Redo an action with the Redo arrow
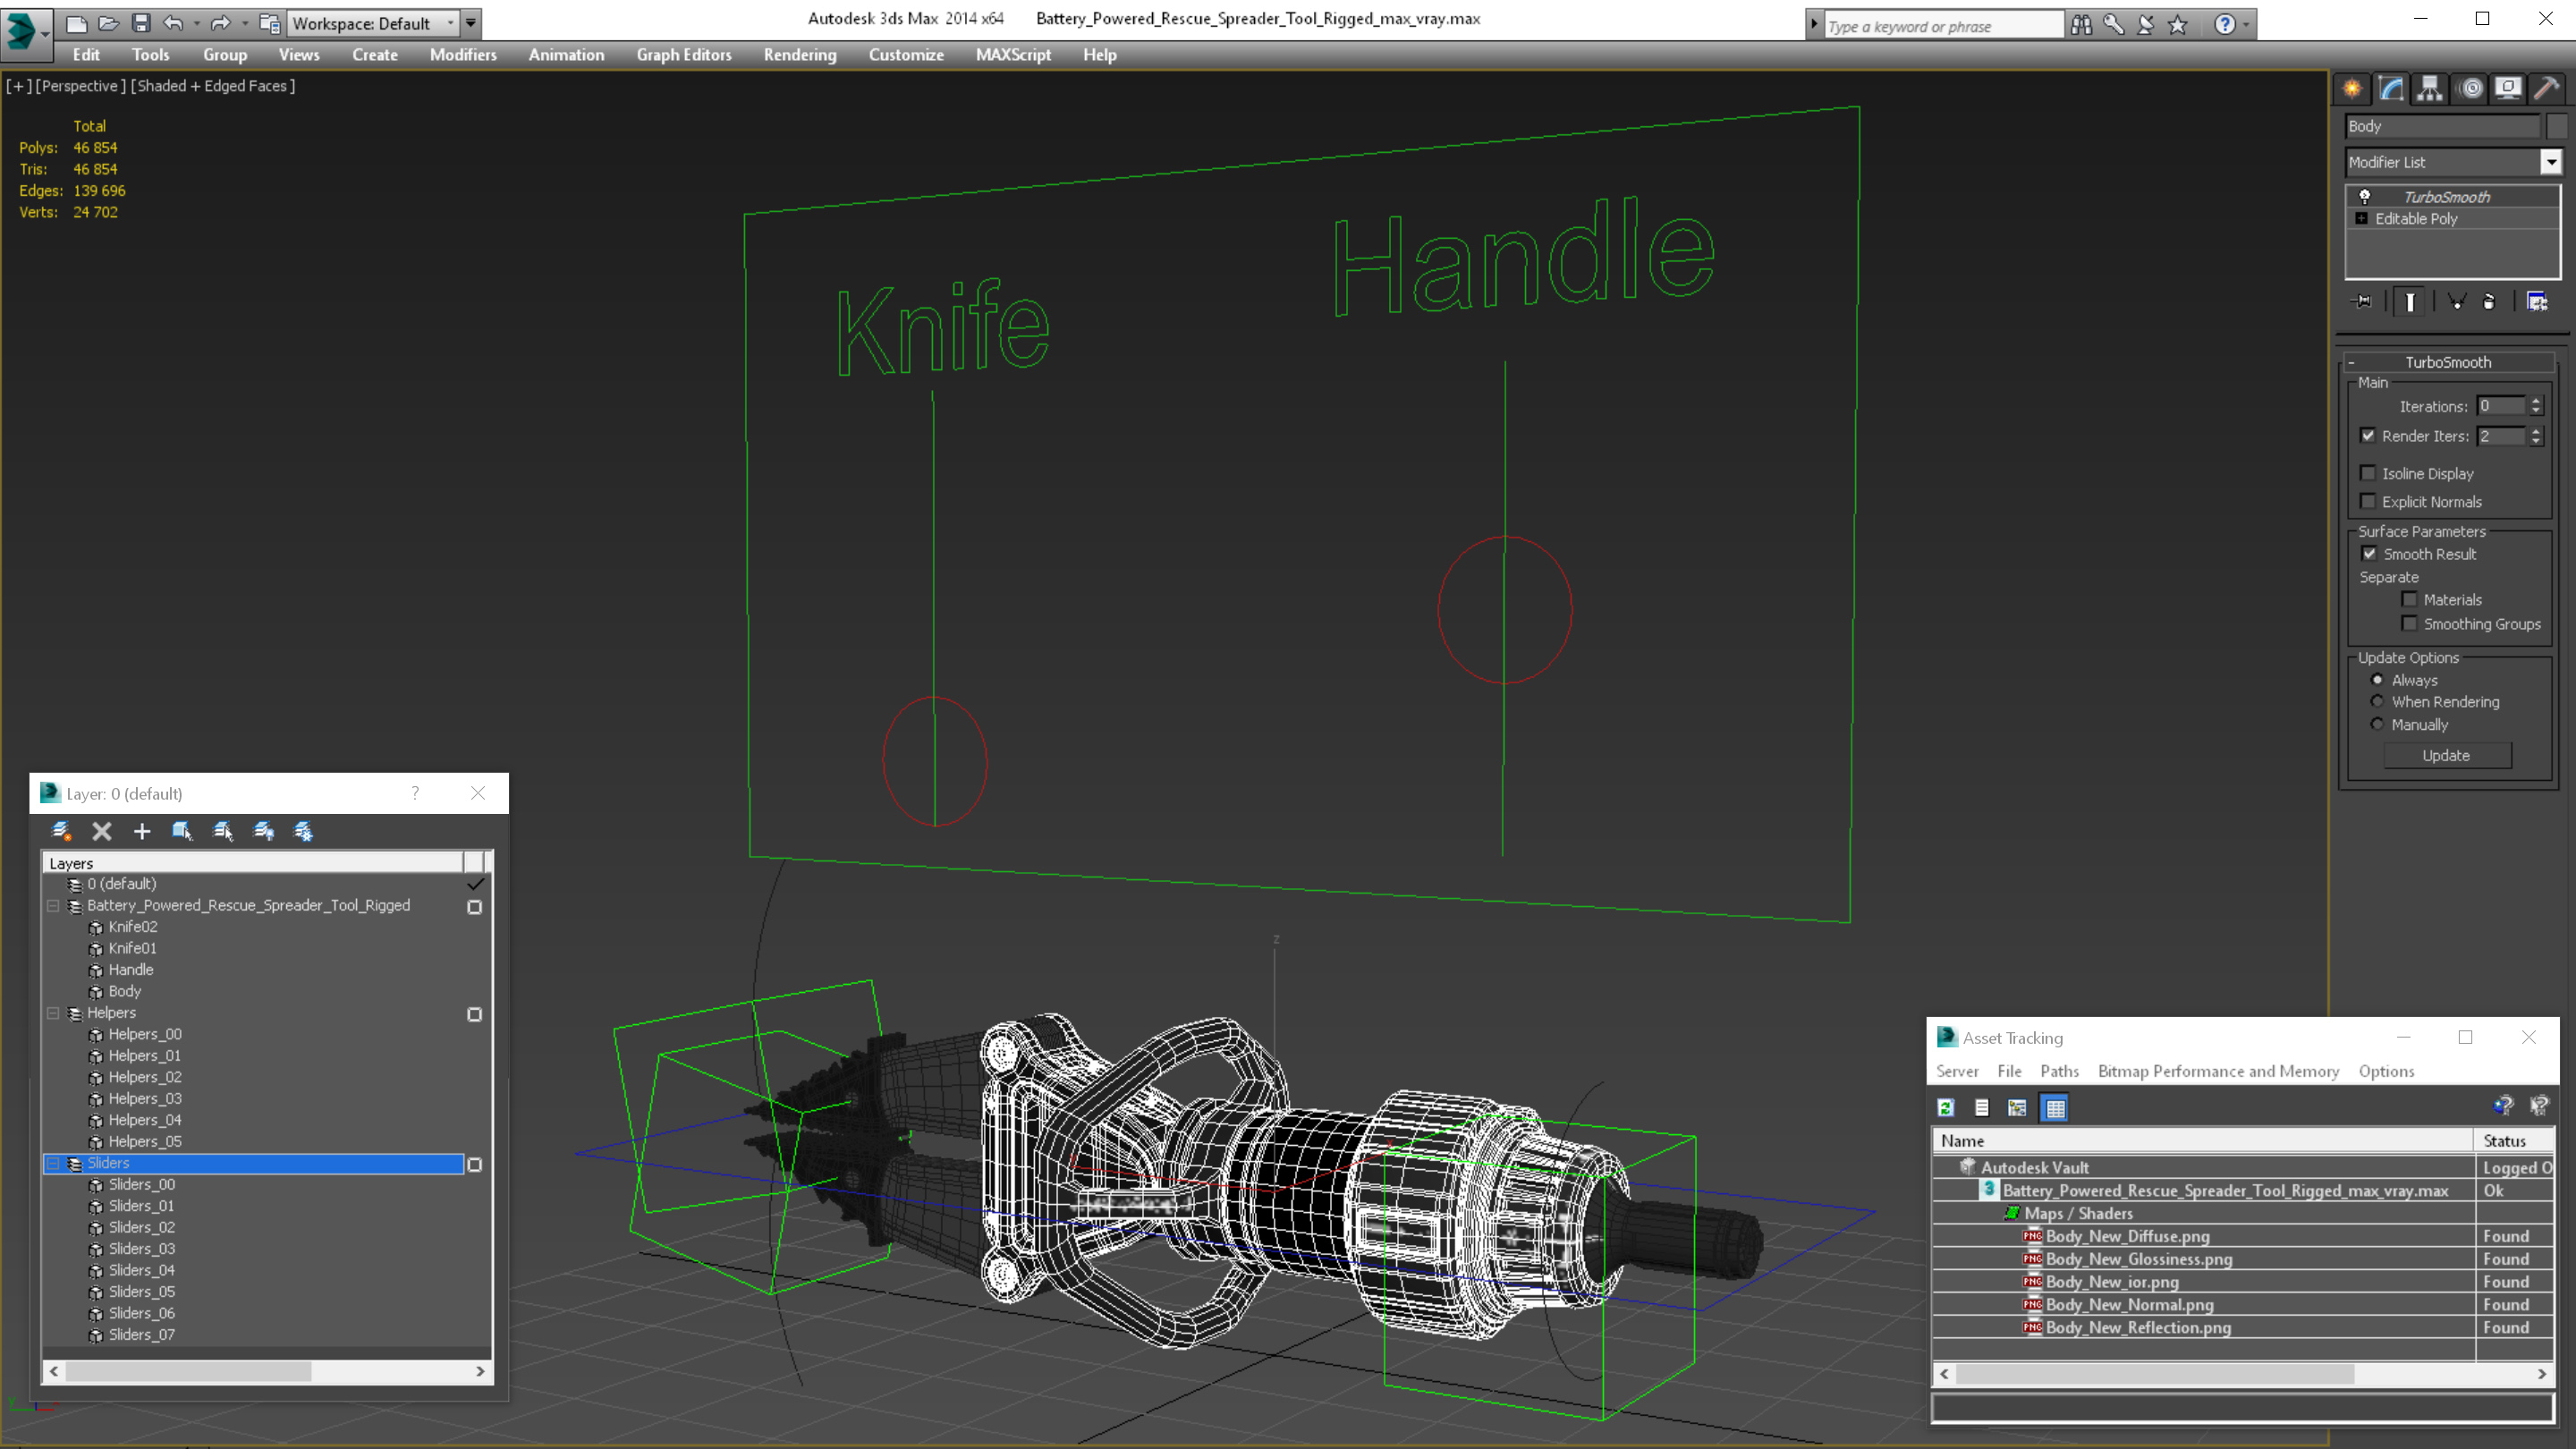The height and width of the screenshot is (1449, 2576). 220,23
